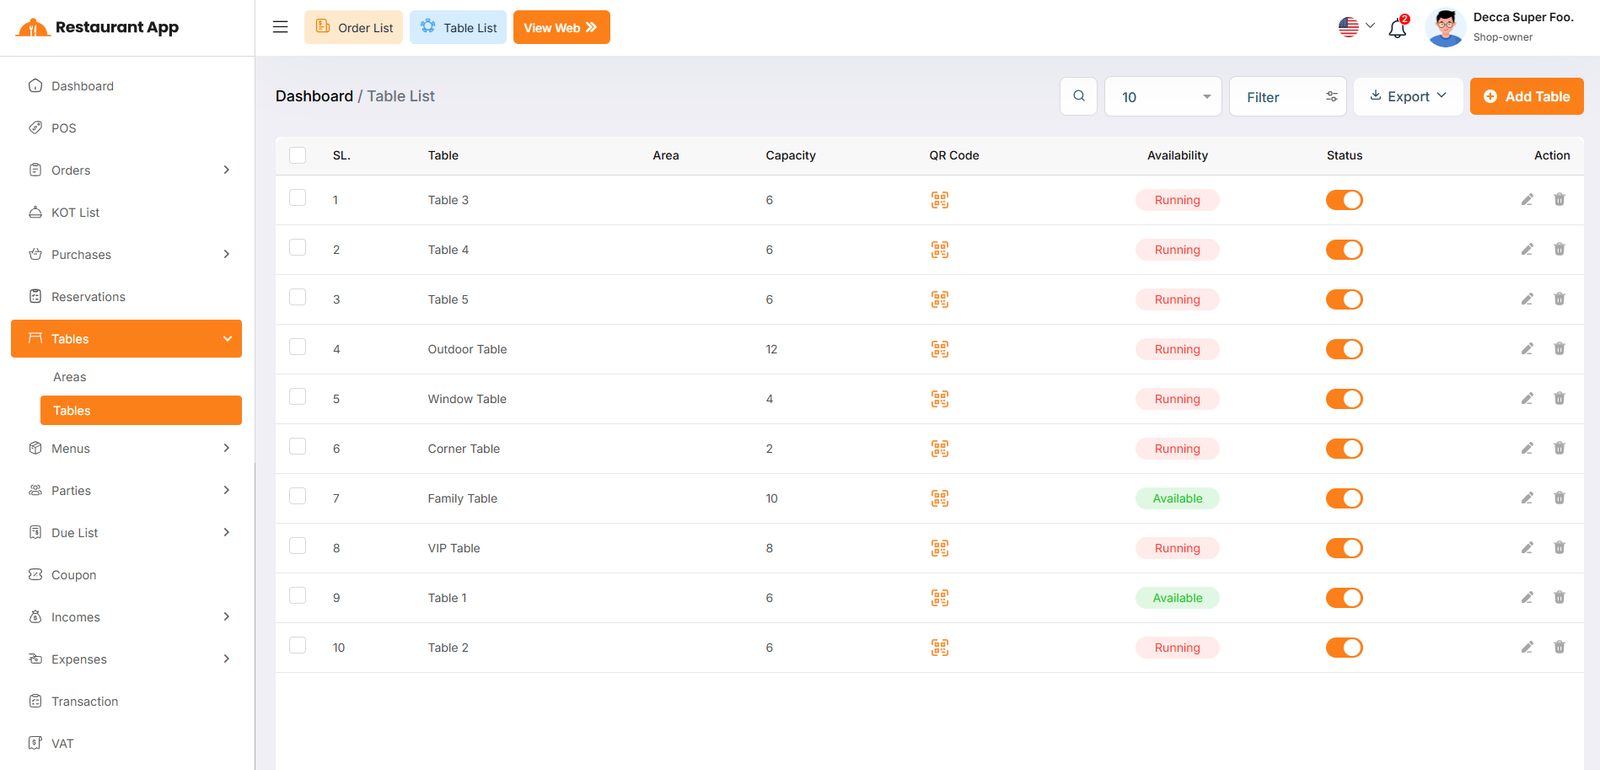Click the search magnifier icon
Image resolution: width=1600 pixels, height=770 pixels.
coord(1078,96)
